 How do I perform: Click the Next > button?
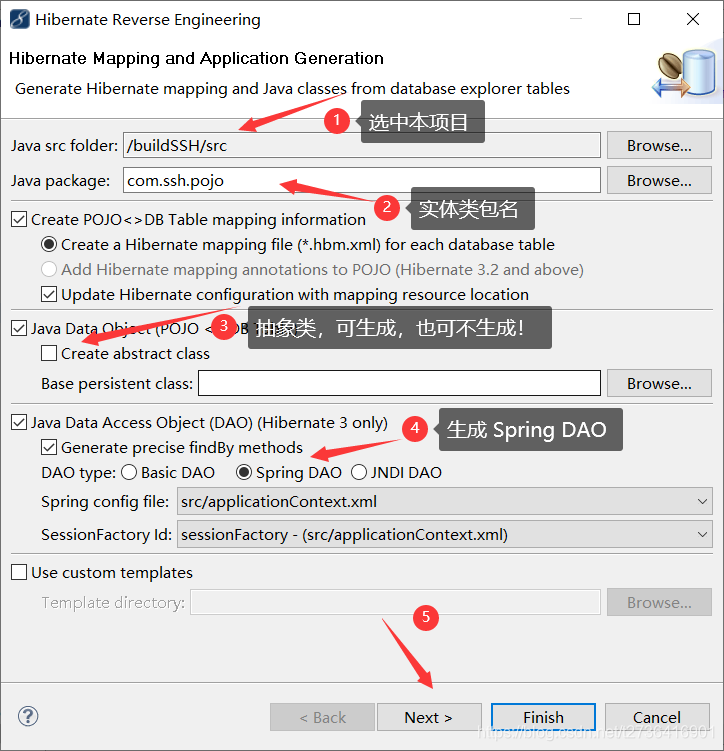point(429,717)
